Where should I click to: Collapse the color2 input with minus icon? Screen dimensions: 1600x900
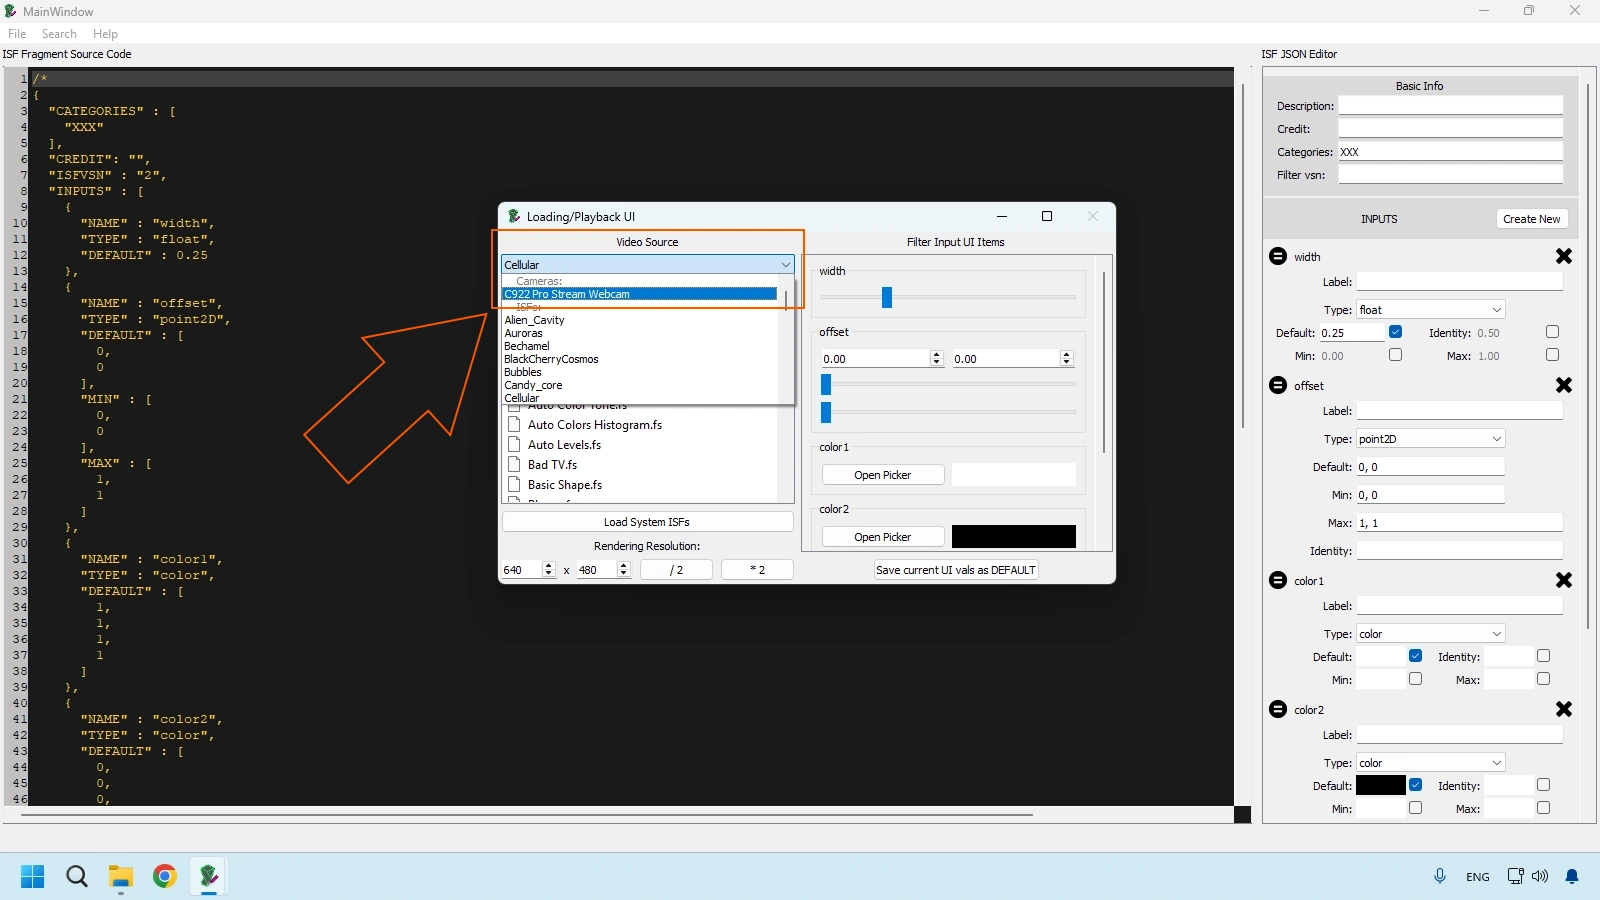point(1278,709)
